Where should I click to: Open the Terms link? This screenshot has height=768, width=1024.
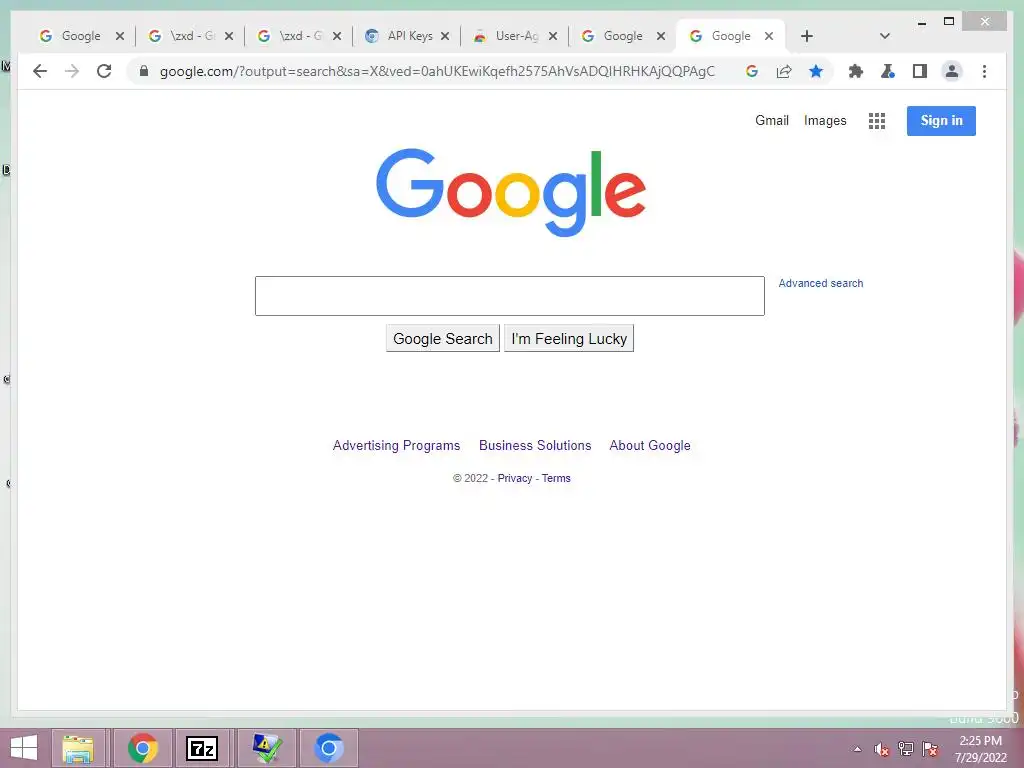point(556,478)
